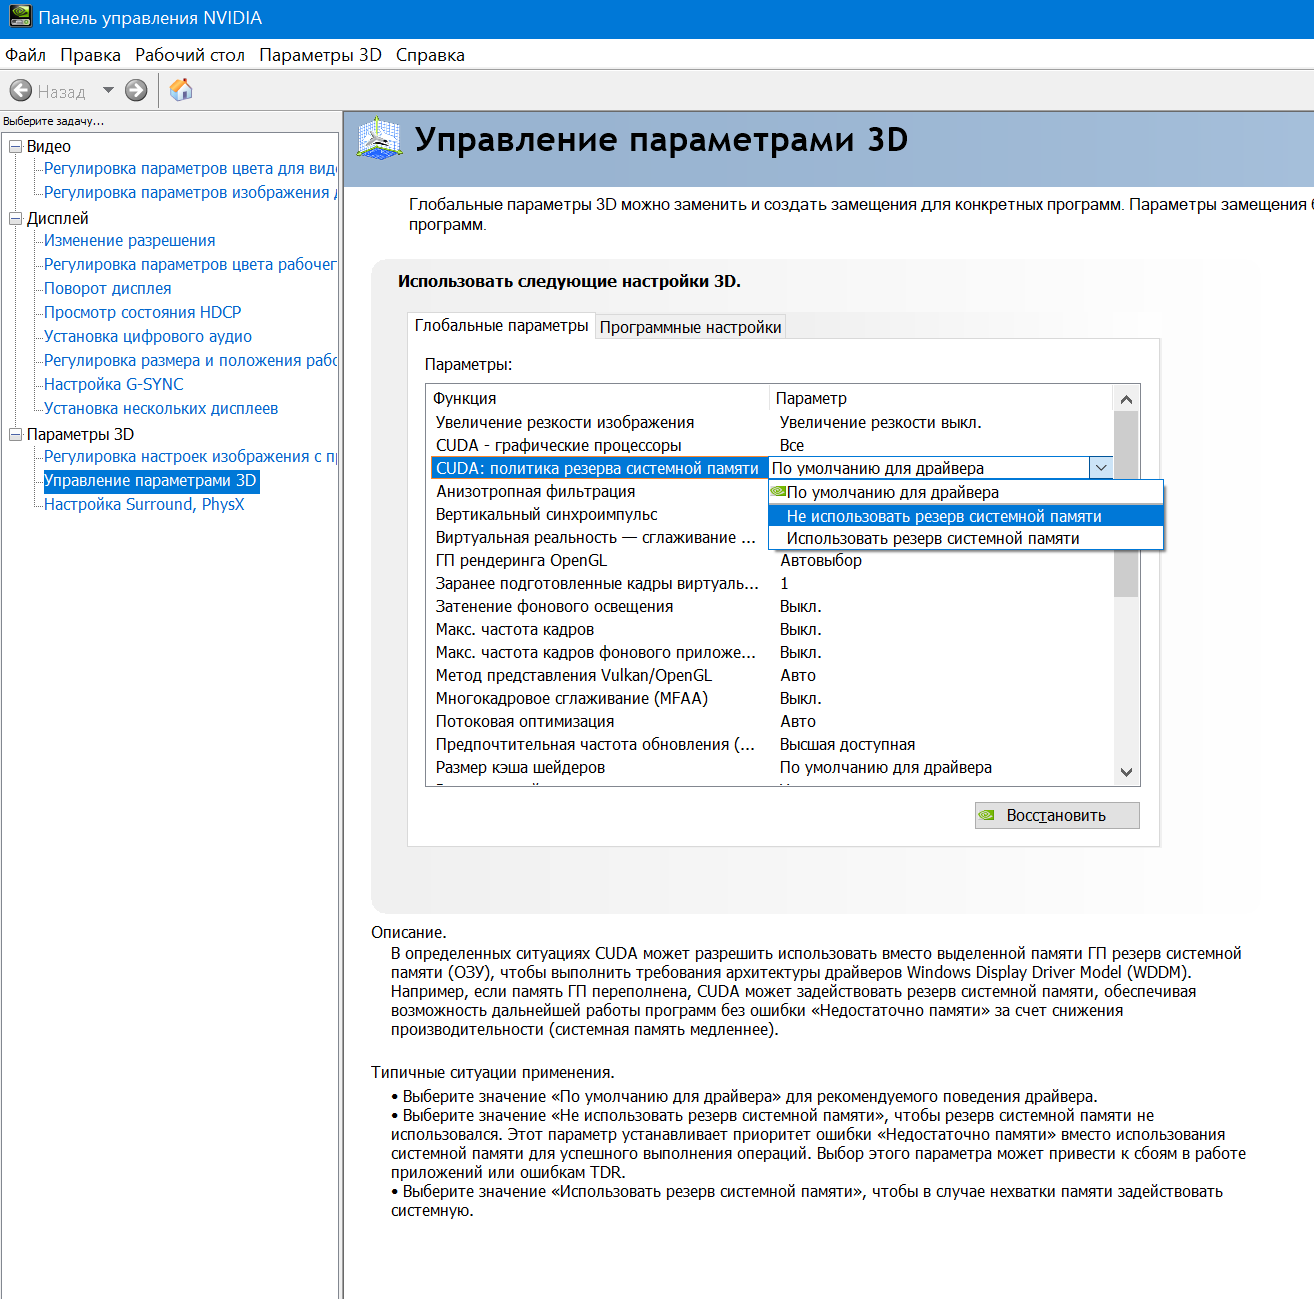Open the Back history dropdown arrow
1314x1299 pixels.
click(108, 90)
